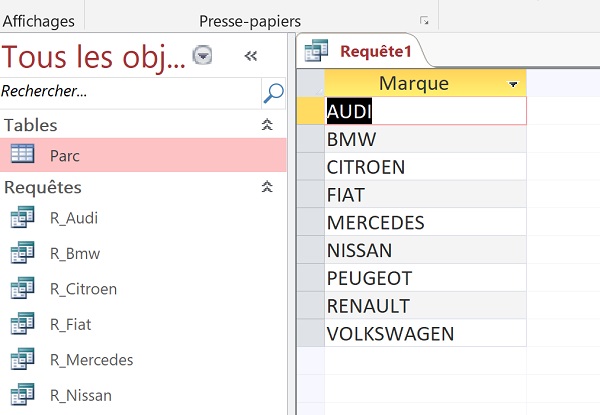Screen dimensions: 600x415
Task: Click the R_Bmw query icon
Action: pyautogui.click(x=23, y=252)
